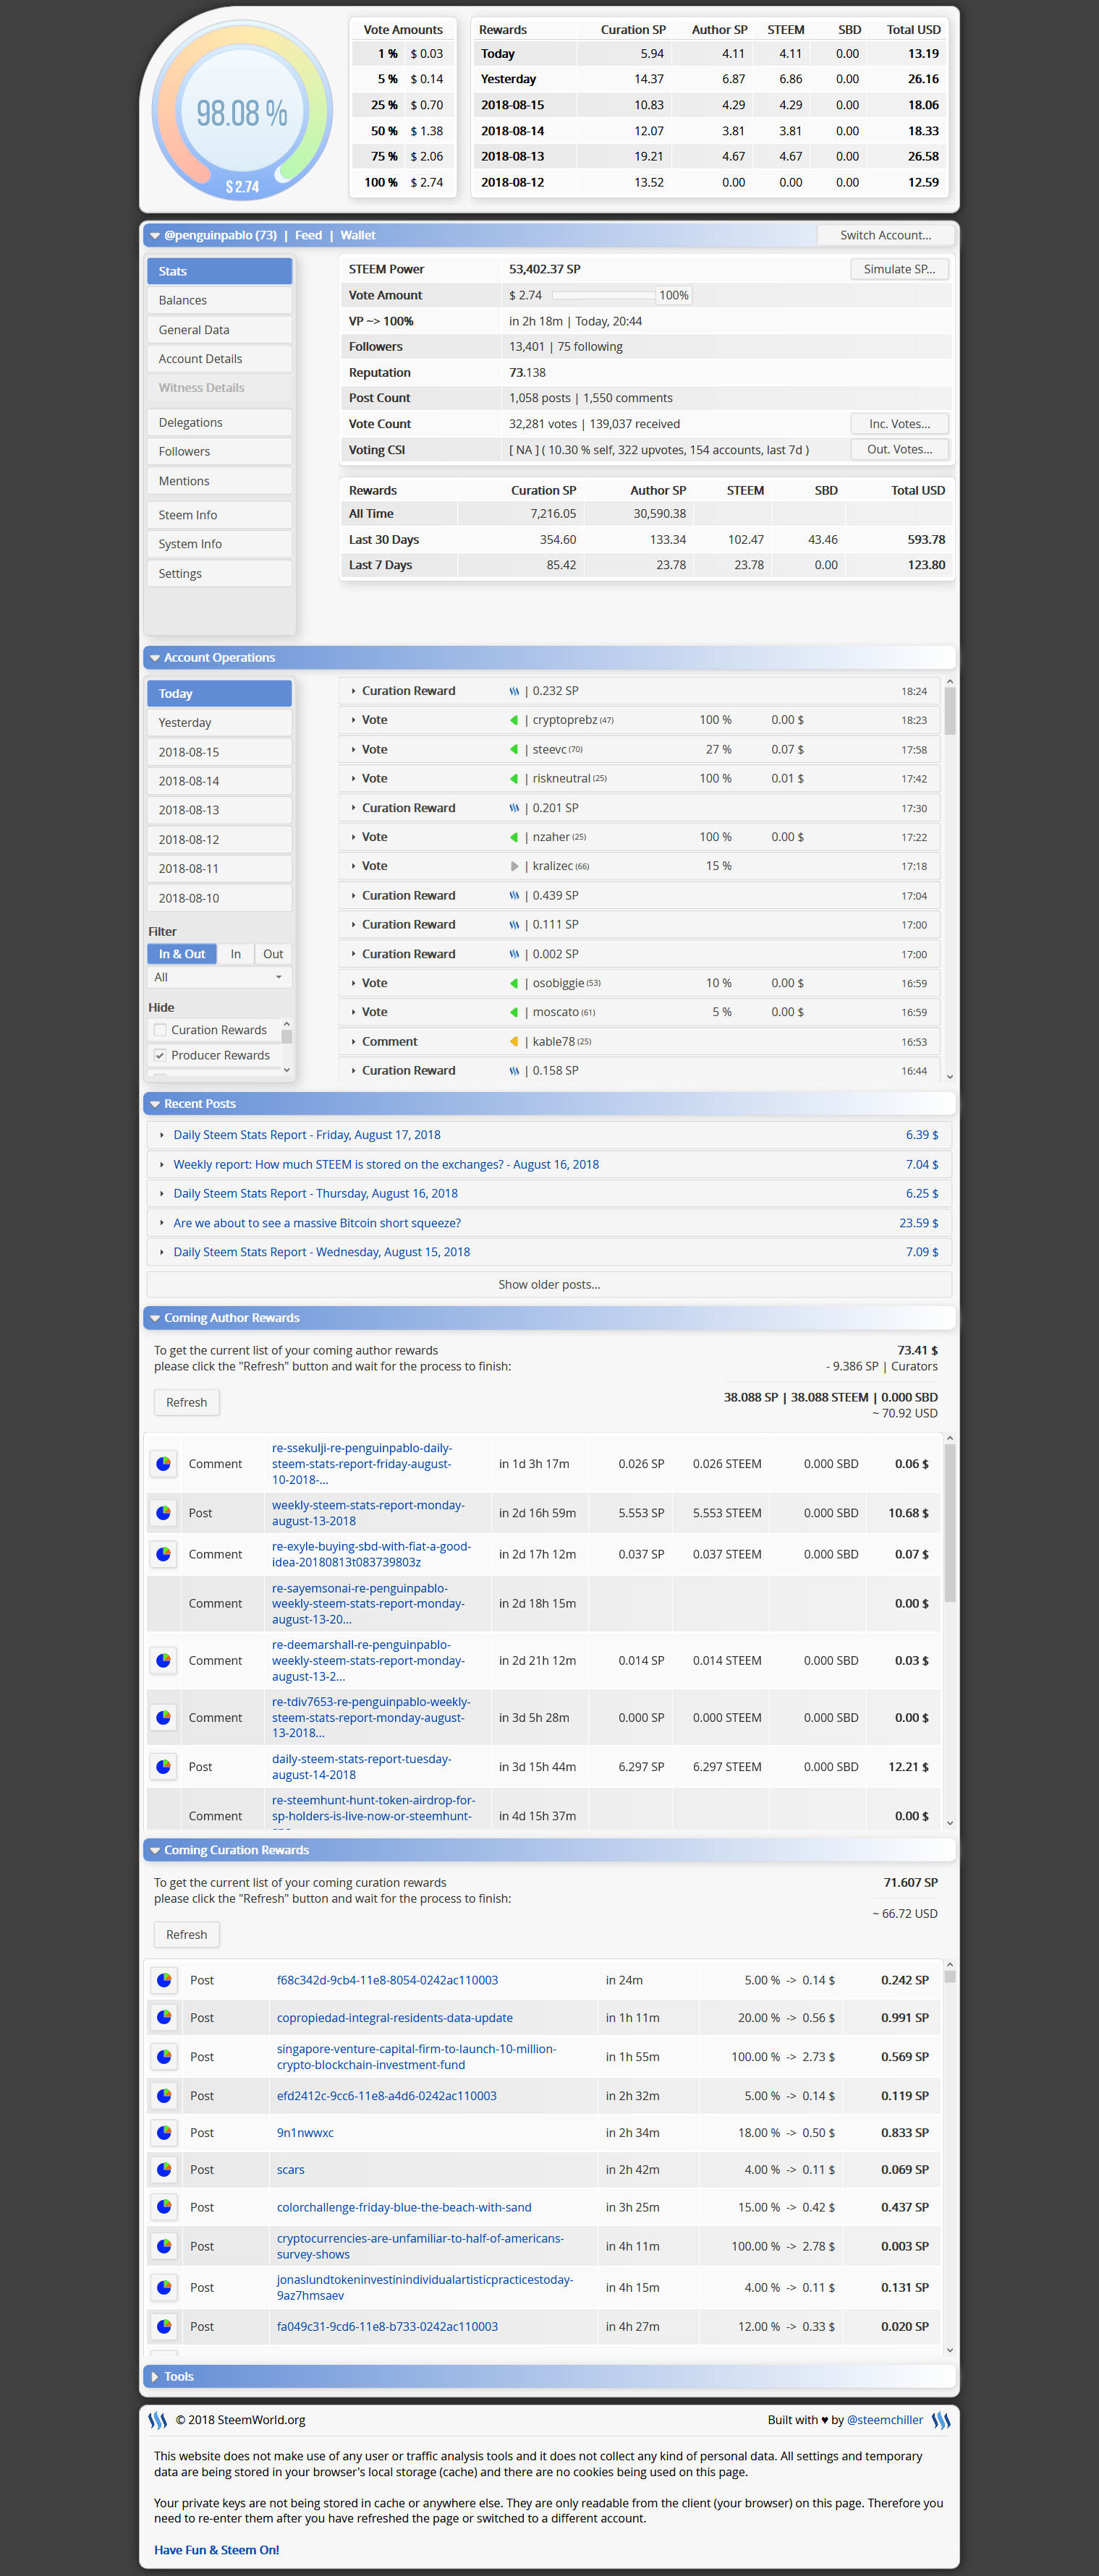Open pie chart for daily-steem-stats-report-tuesday post
The image size is (1099, 2576).
pos(163,1766)
